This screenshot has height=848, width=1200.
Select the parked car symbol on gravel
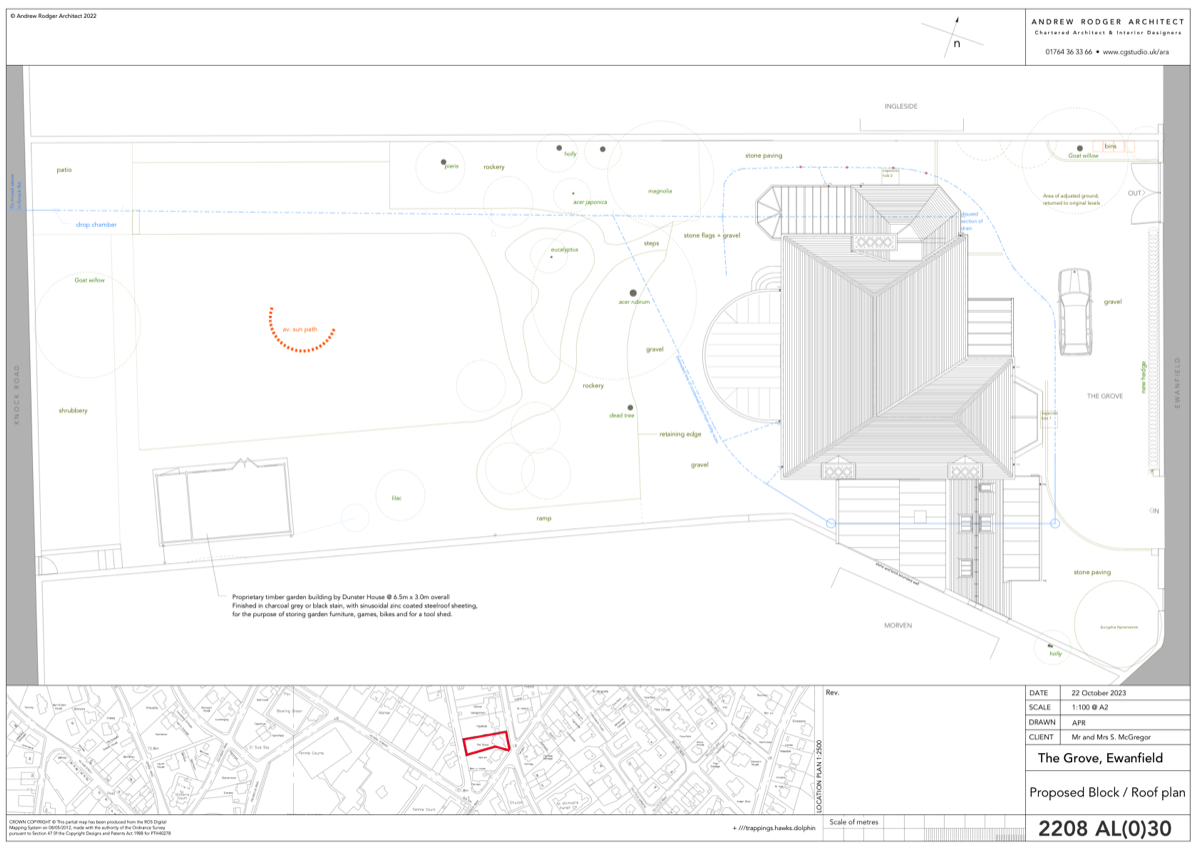coord(1075,311)
